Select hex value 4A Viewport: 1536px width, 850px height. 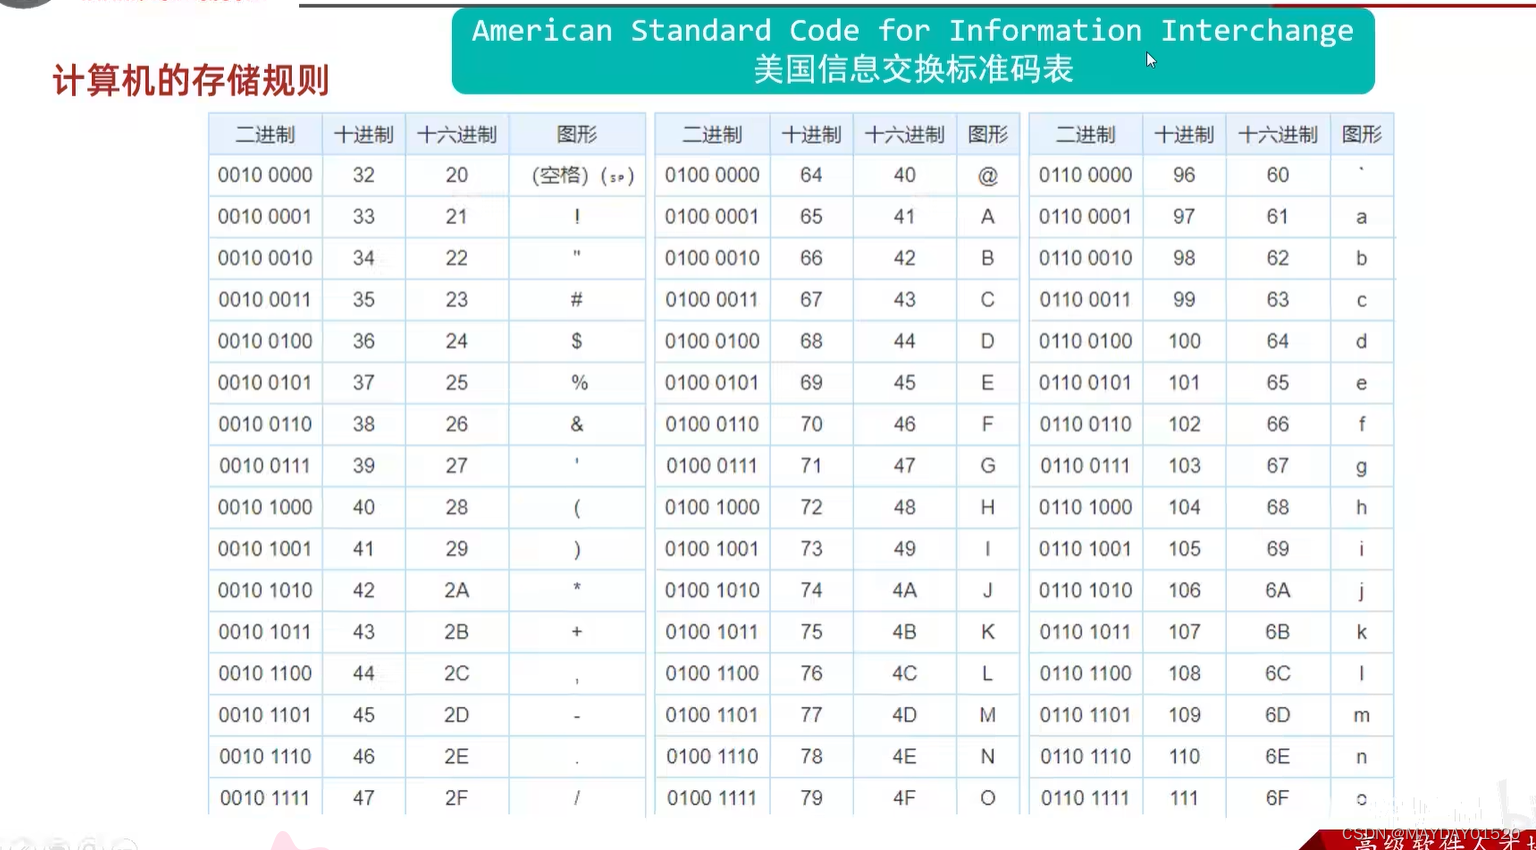point(905,591)
